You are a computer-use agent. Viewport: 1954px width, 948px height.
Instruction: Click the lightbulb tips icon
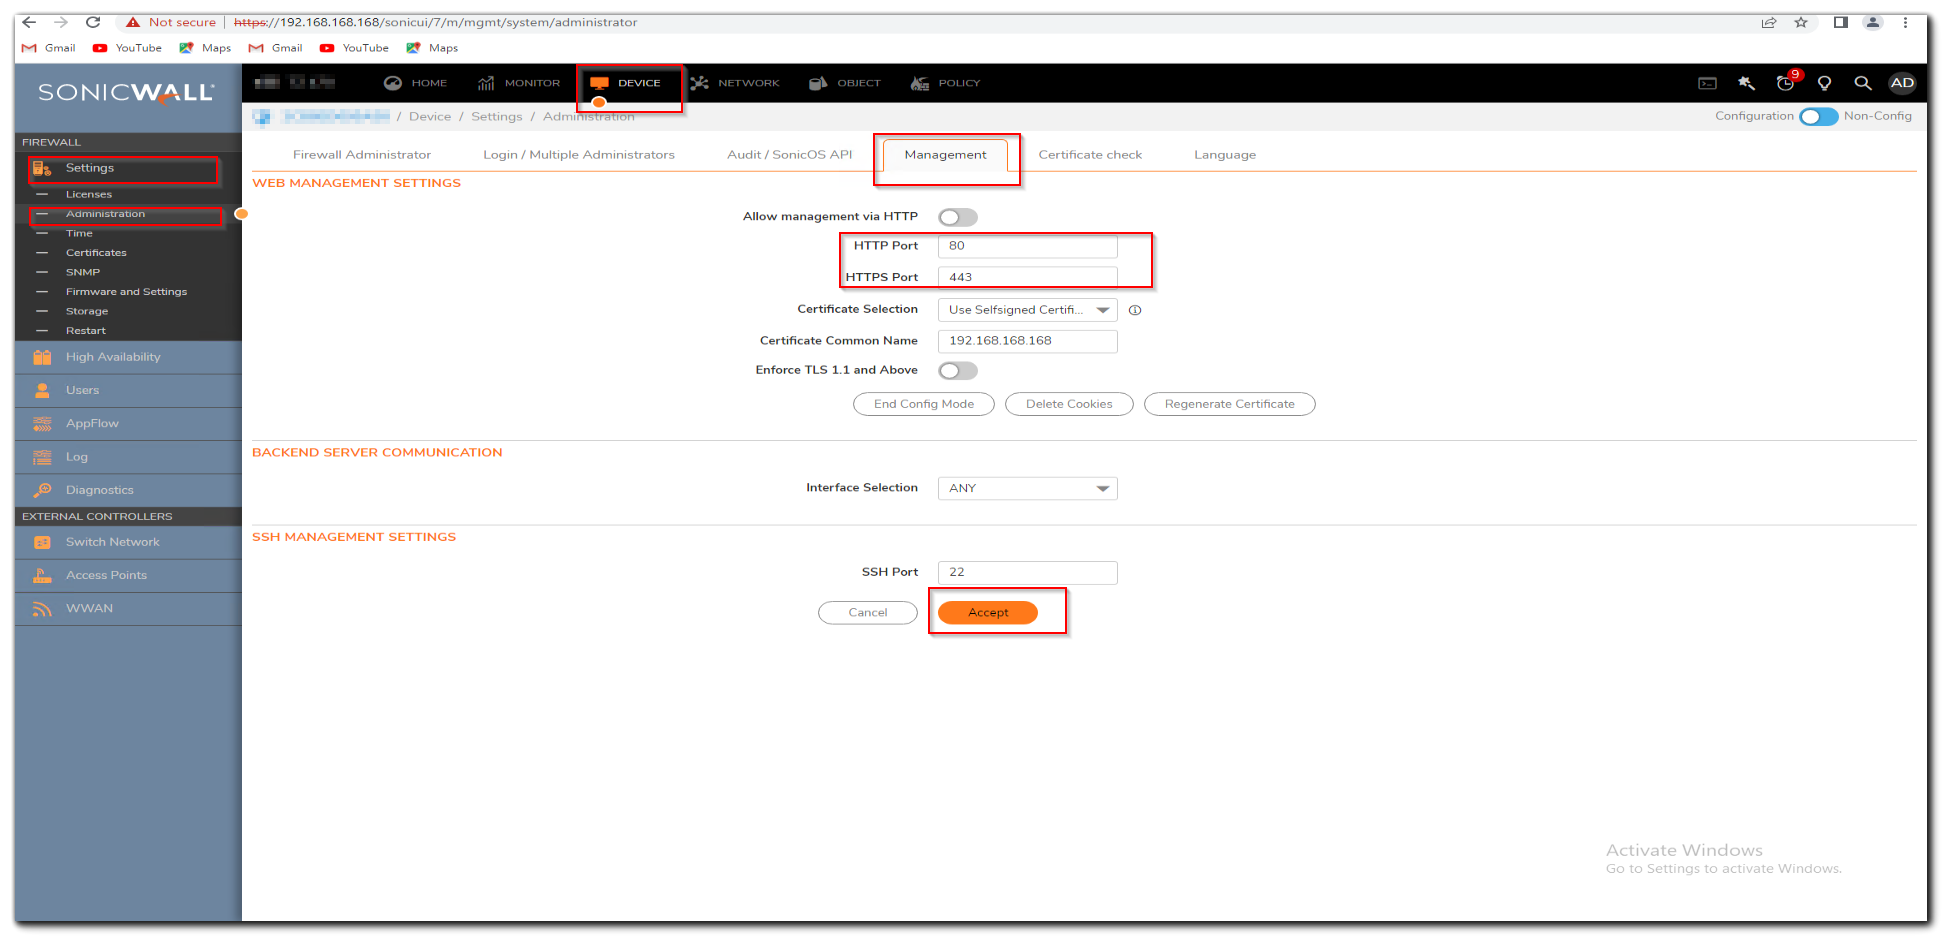click(x=1824, y=83)
